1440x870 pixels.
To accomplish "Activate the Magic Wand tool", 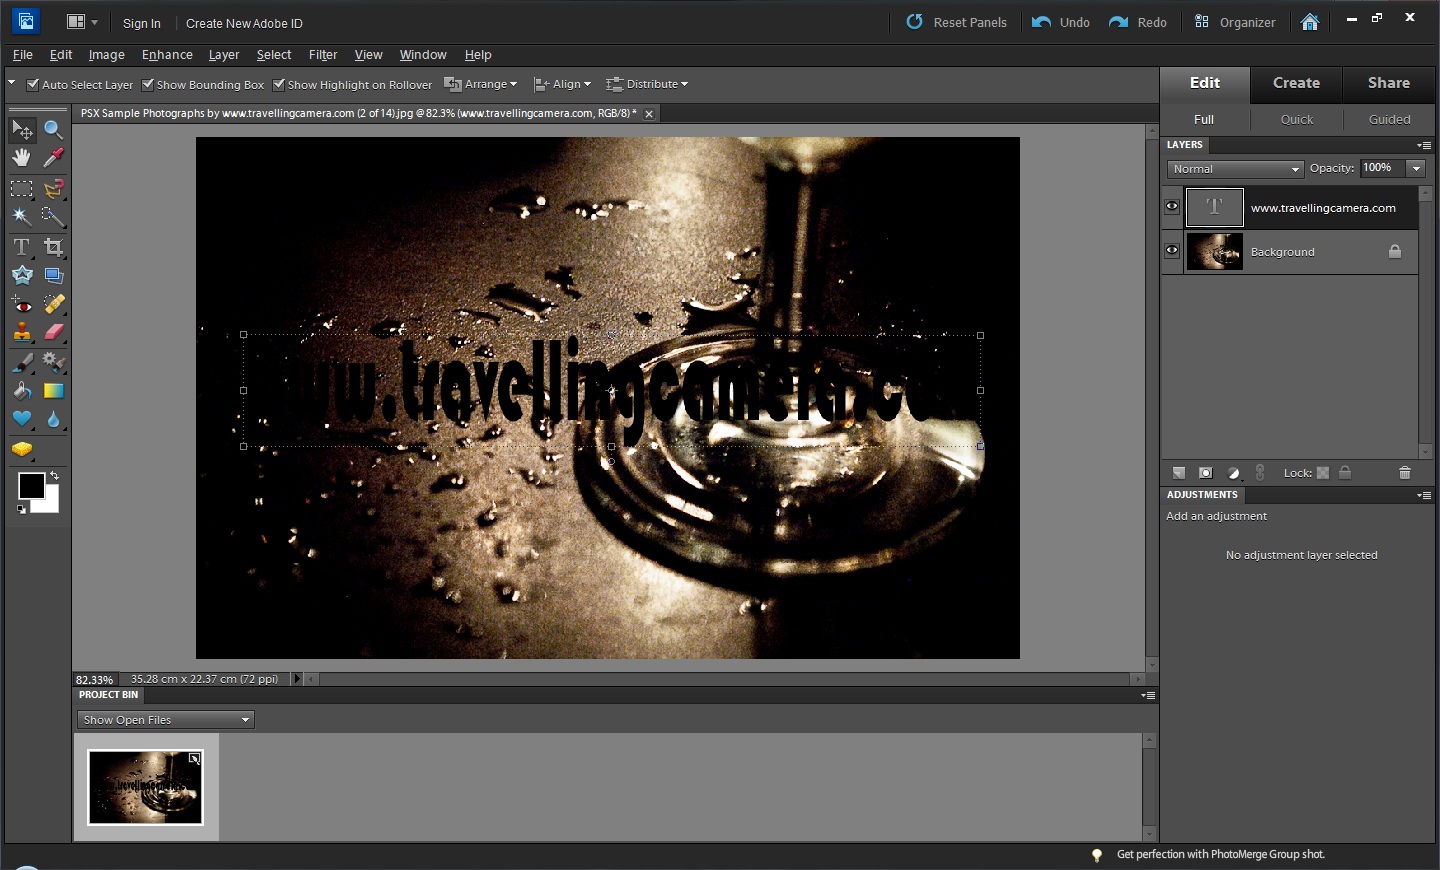I will 22,218.
